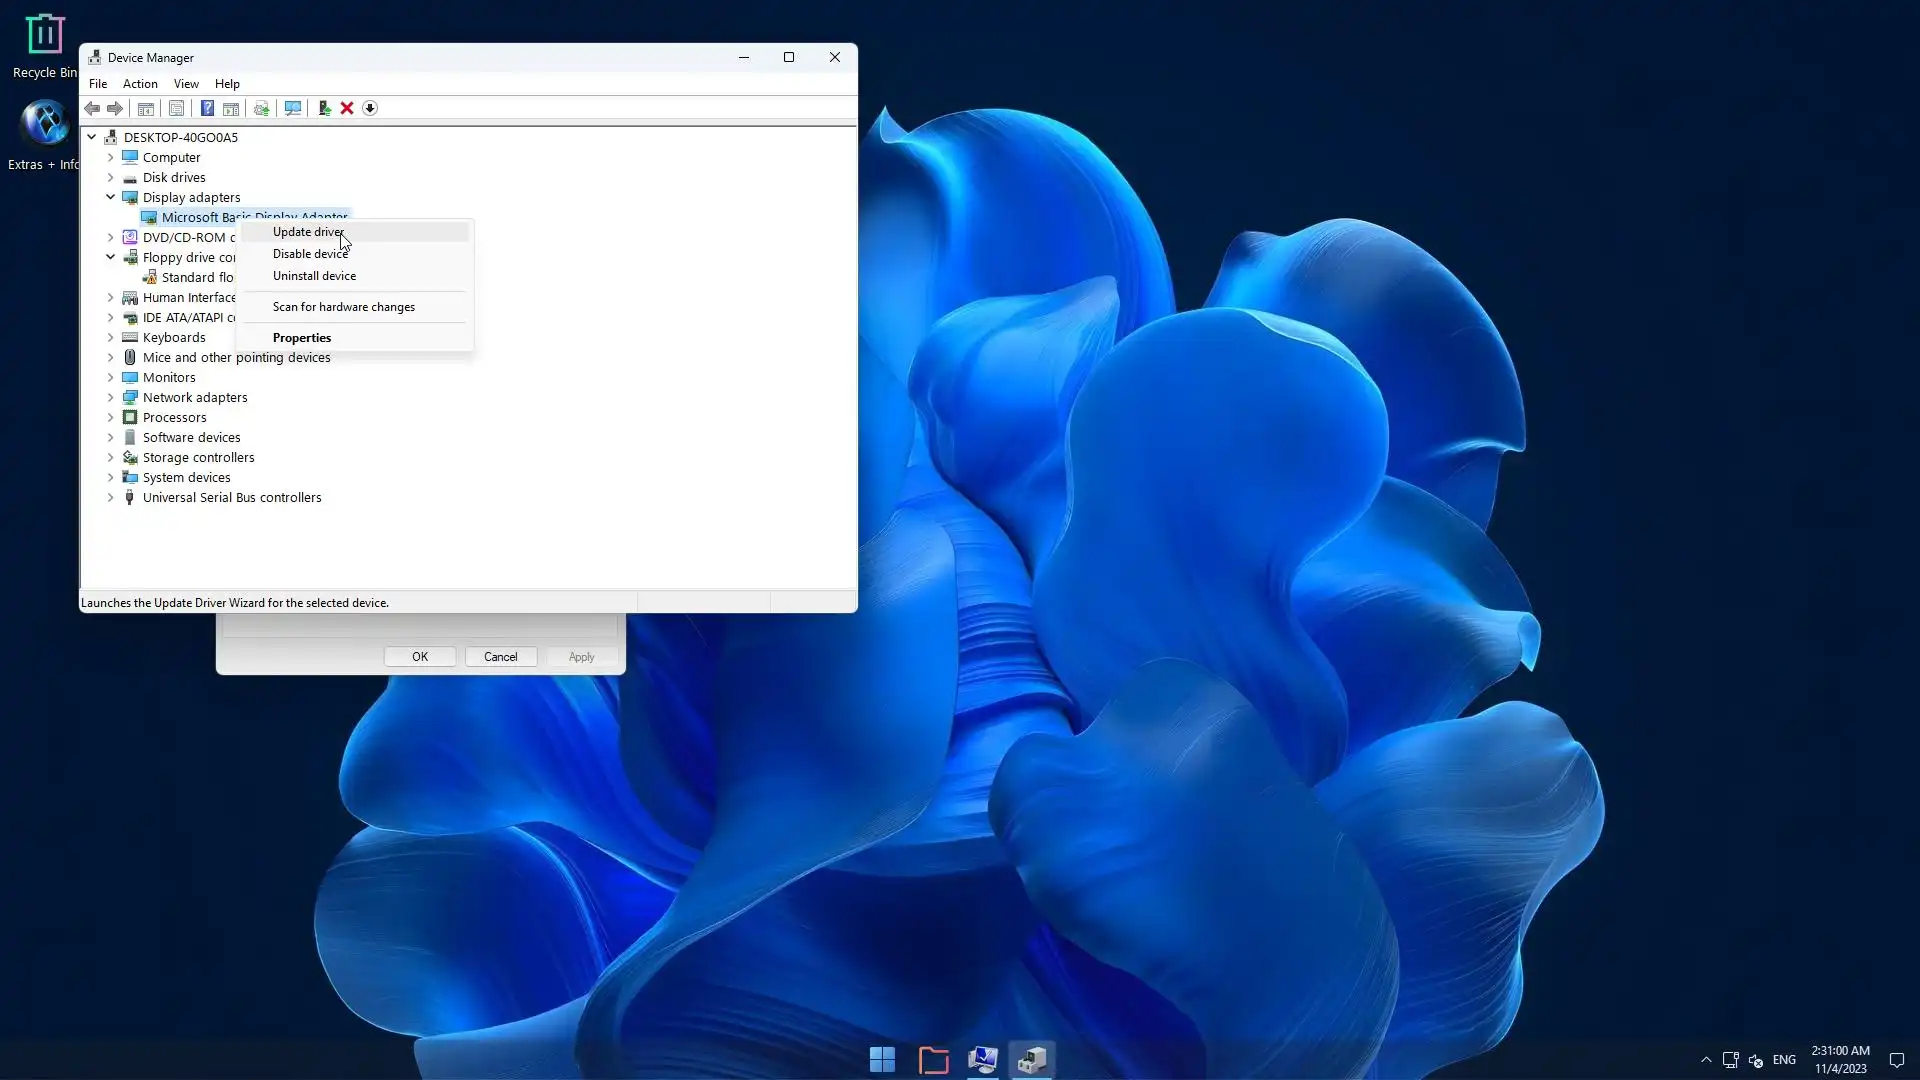Open File Explorer from the taskbar
1920x1080 pixels.
[933, 1059]
